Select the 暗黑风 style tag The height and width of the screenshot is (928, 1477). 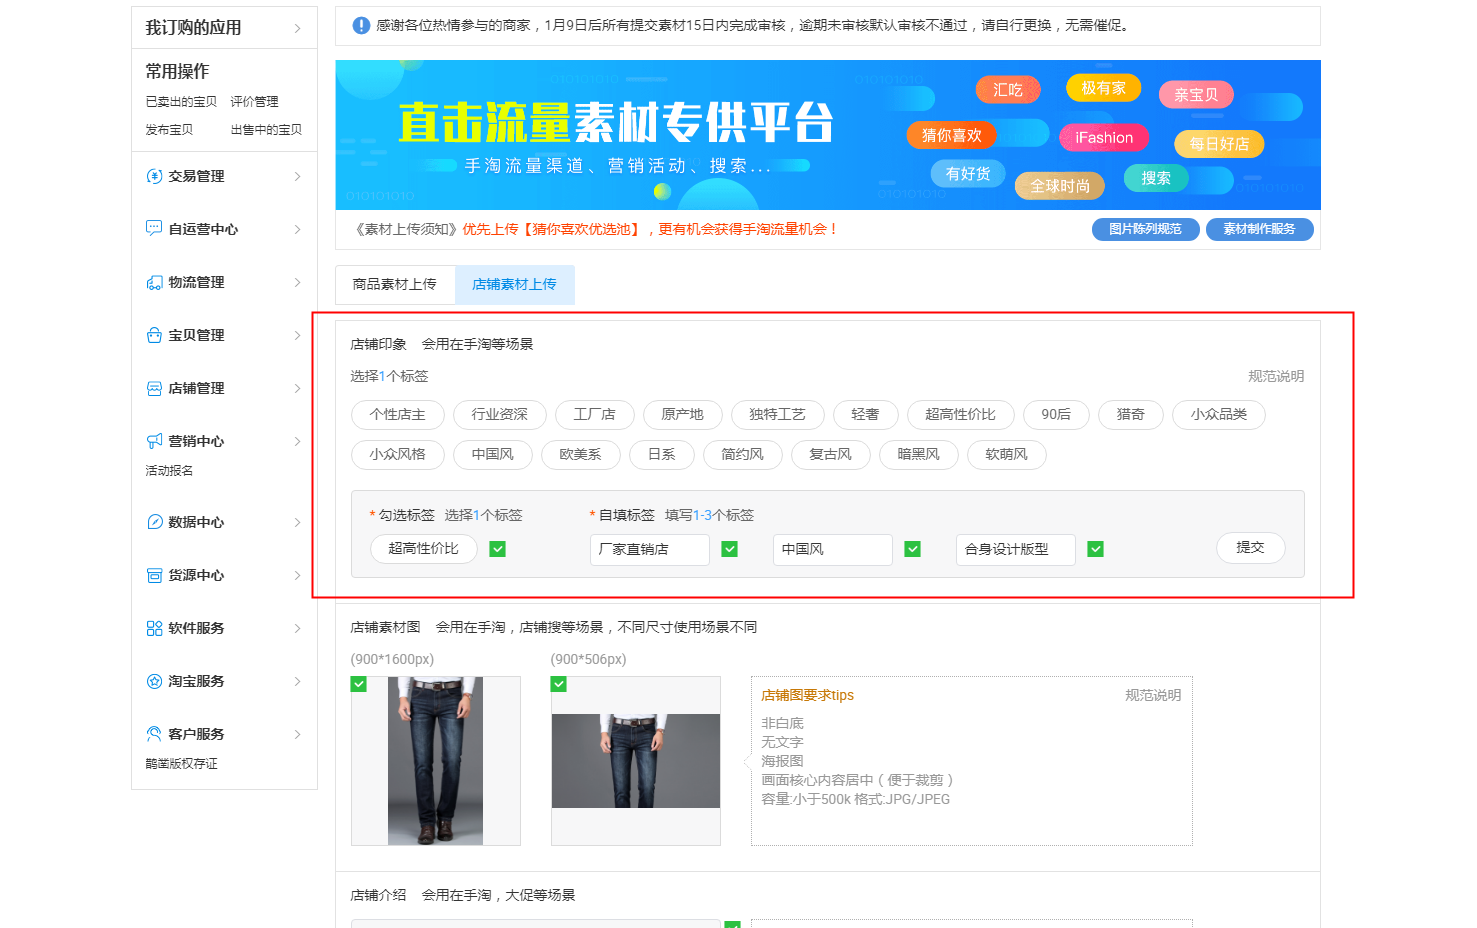tap(918, 455)
